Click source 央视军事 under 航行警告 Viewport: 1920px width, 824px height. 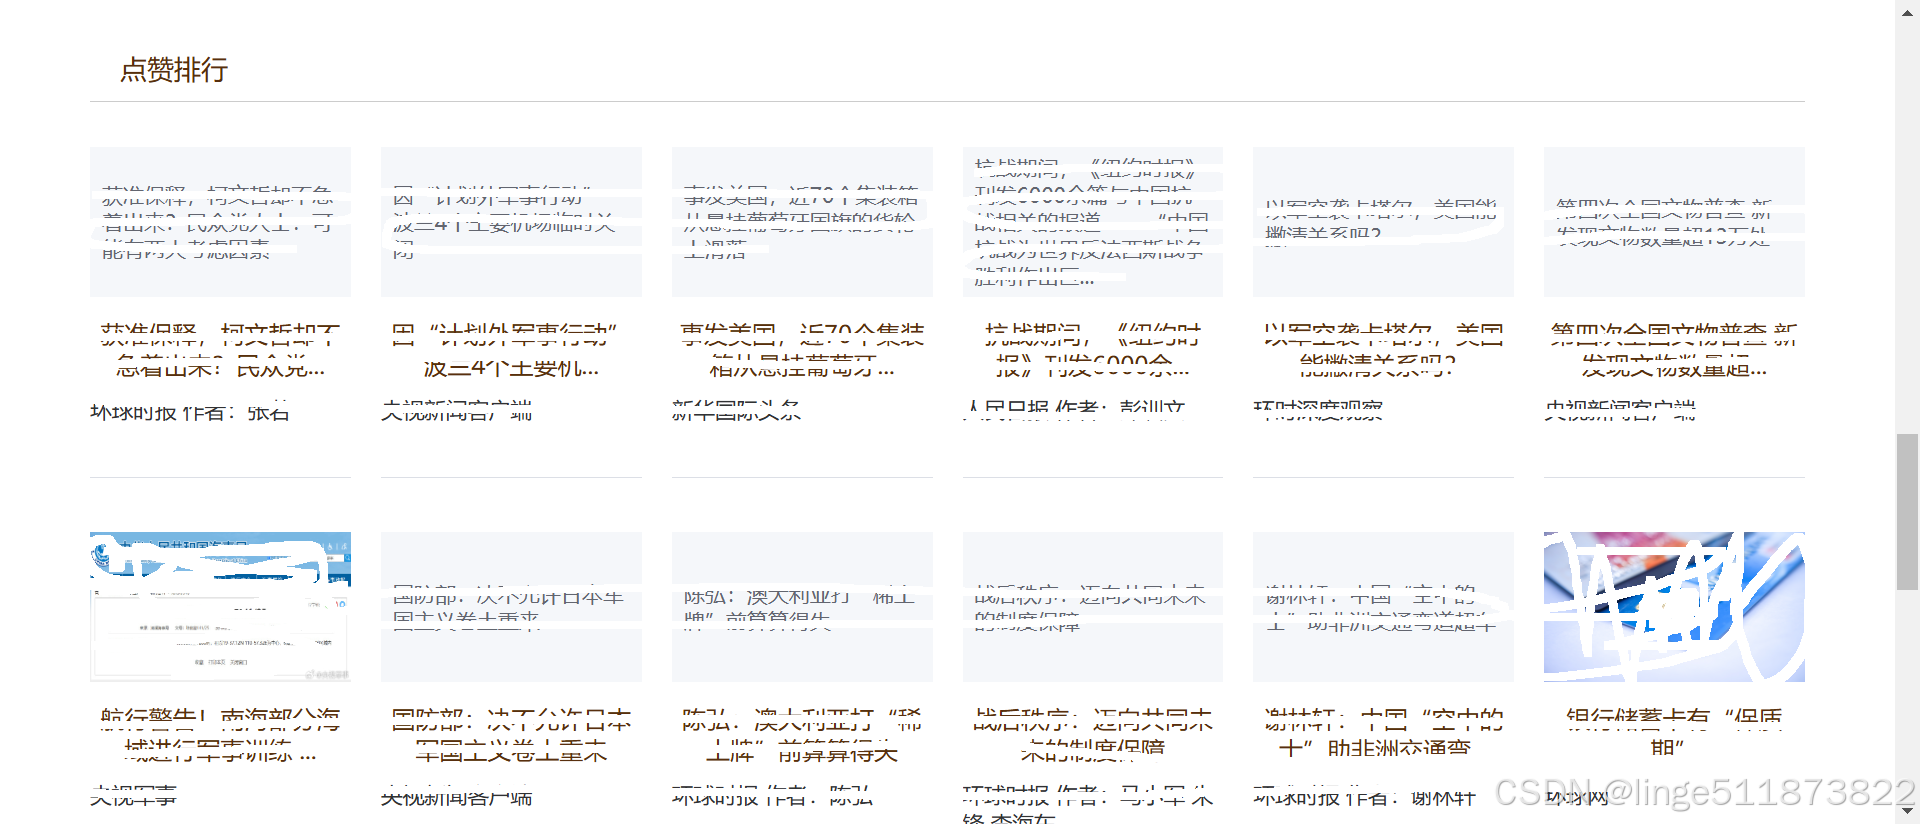[x=134, y=796]
